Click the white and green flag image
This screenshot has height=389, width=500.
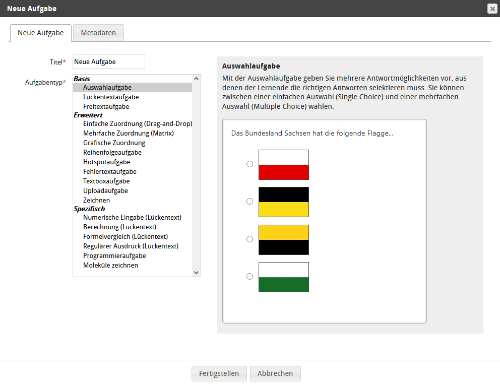284,277
